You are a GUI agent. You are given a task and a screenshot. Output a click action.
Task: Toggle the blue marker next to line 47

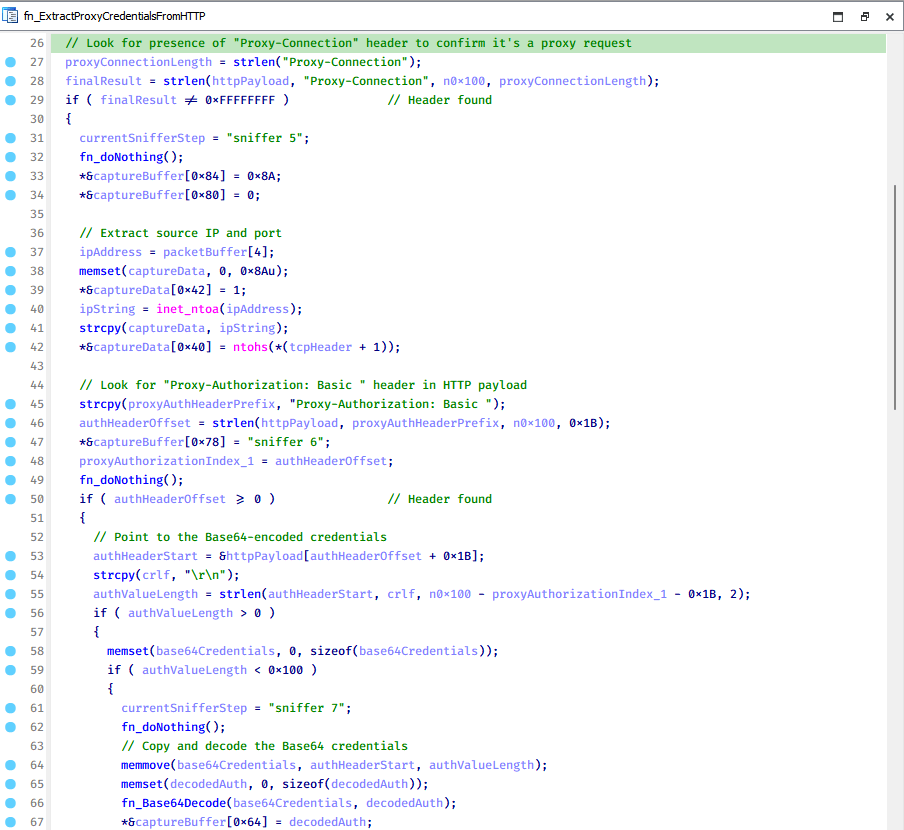(10, 441)
